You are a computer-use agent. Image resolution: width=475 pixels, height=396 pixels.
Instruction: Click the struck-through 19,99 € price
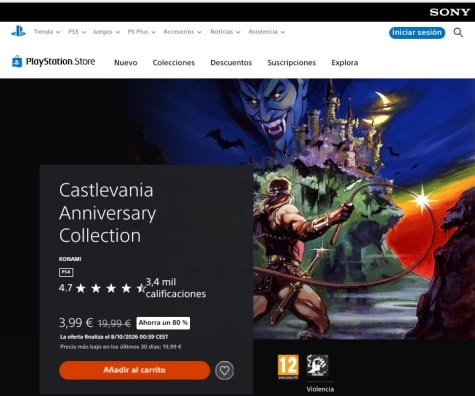114,323
